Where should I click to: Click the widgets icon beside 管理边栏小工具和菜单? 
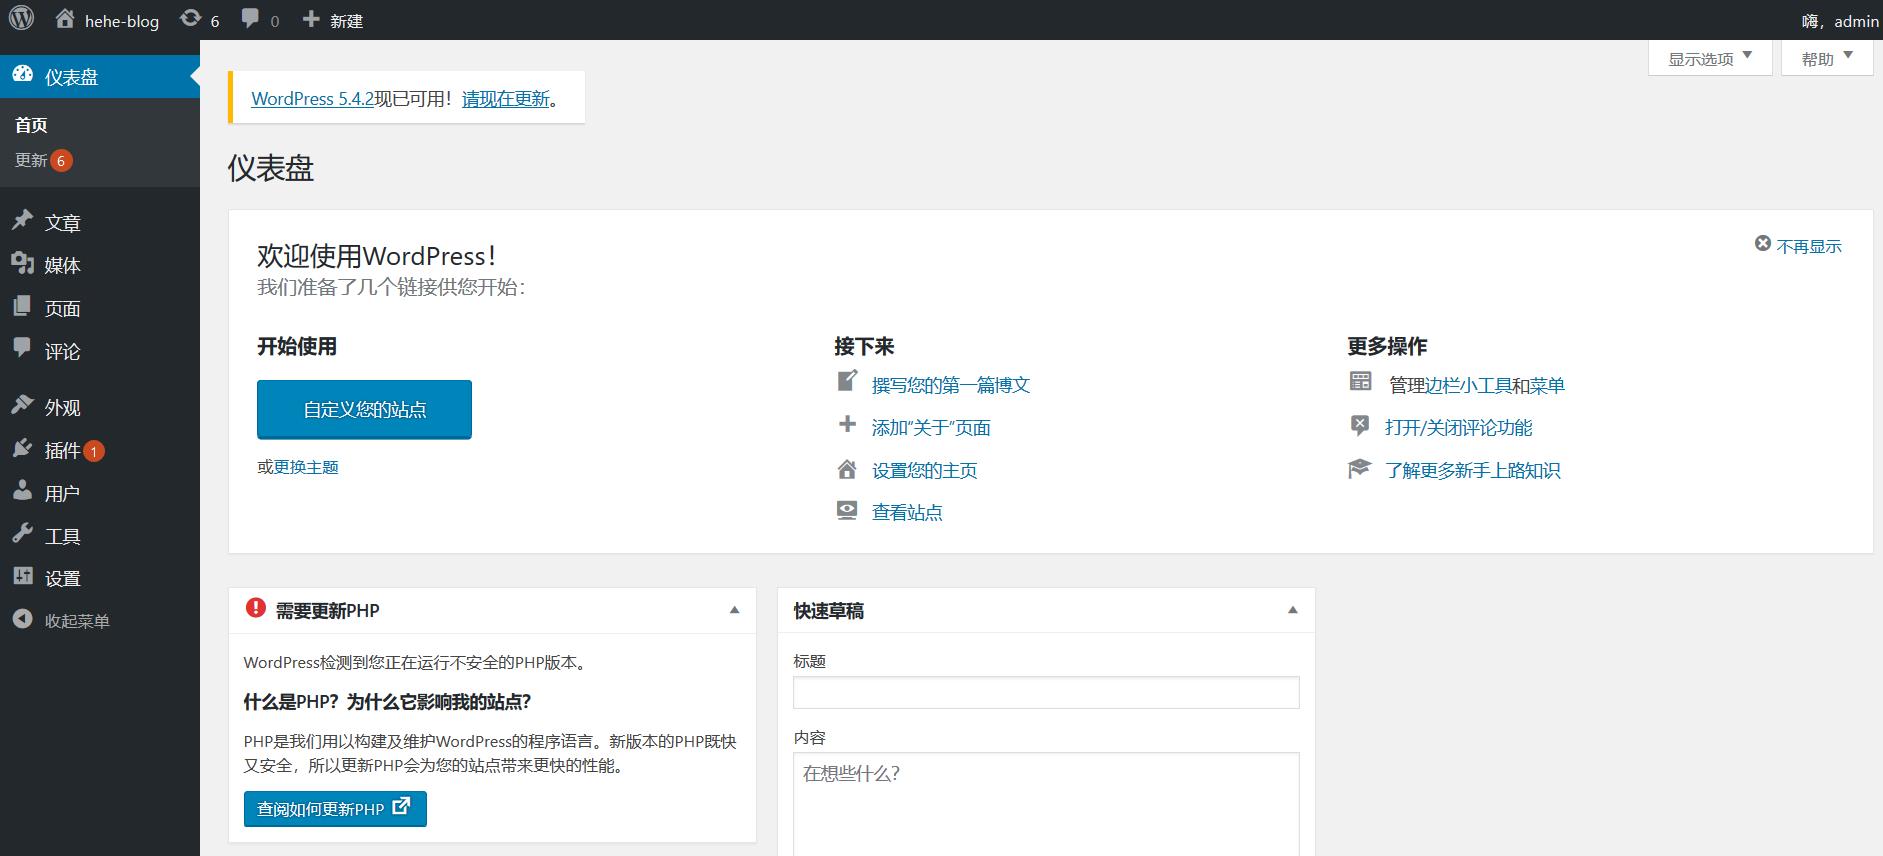click(1360, 381)
